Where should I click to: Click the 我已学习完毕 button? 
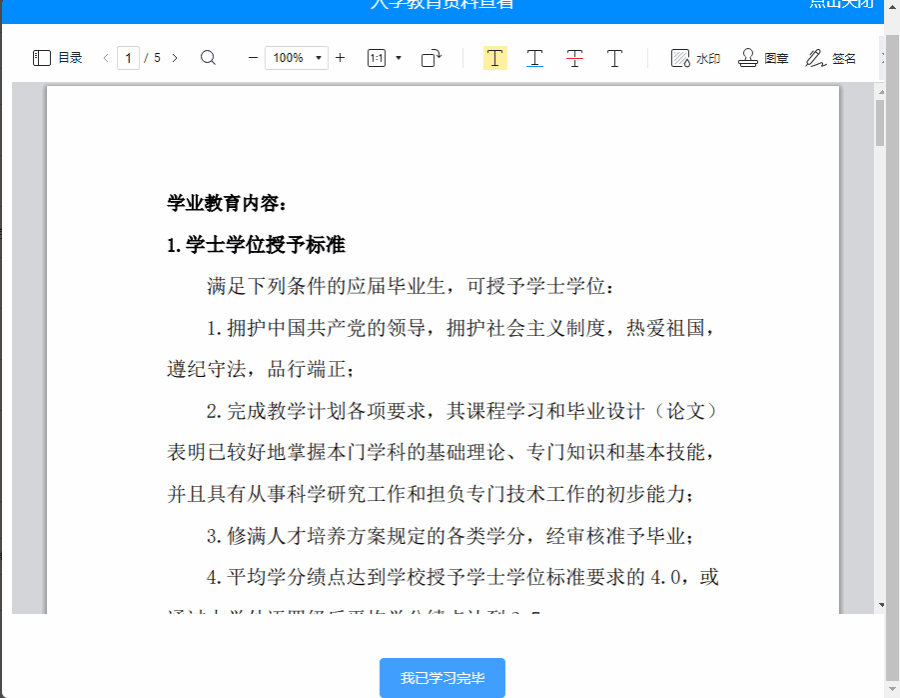(442, 678)
